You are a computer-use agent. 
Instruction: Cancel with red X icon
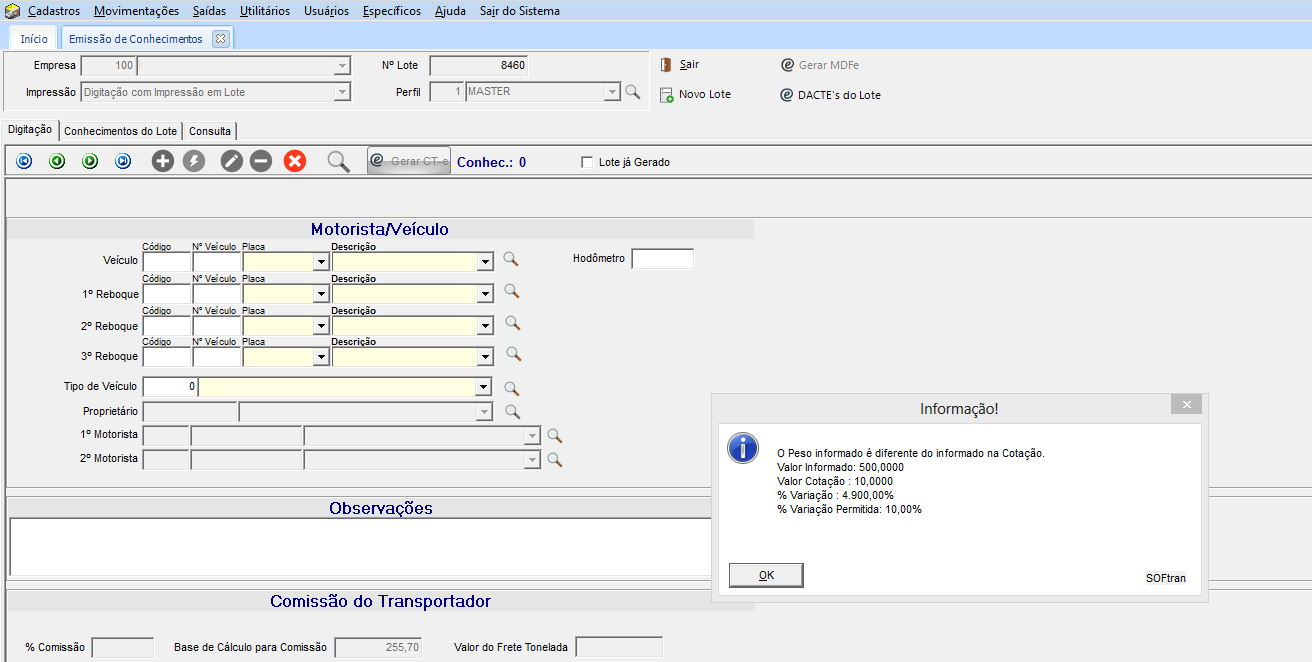295,161
